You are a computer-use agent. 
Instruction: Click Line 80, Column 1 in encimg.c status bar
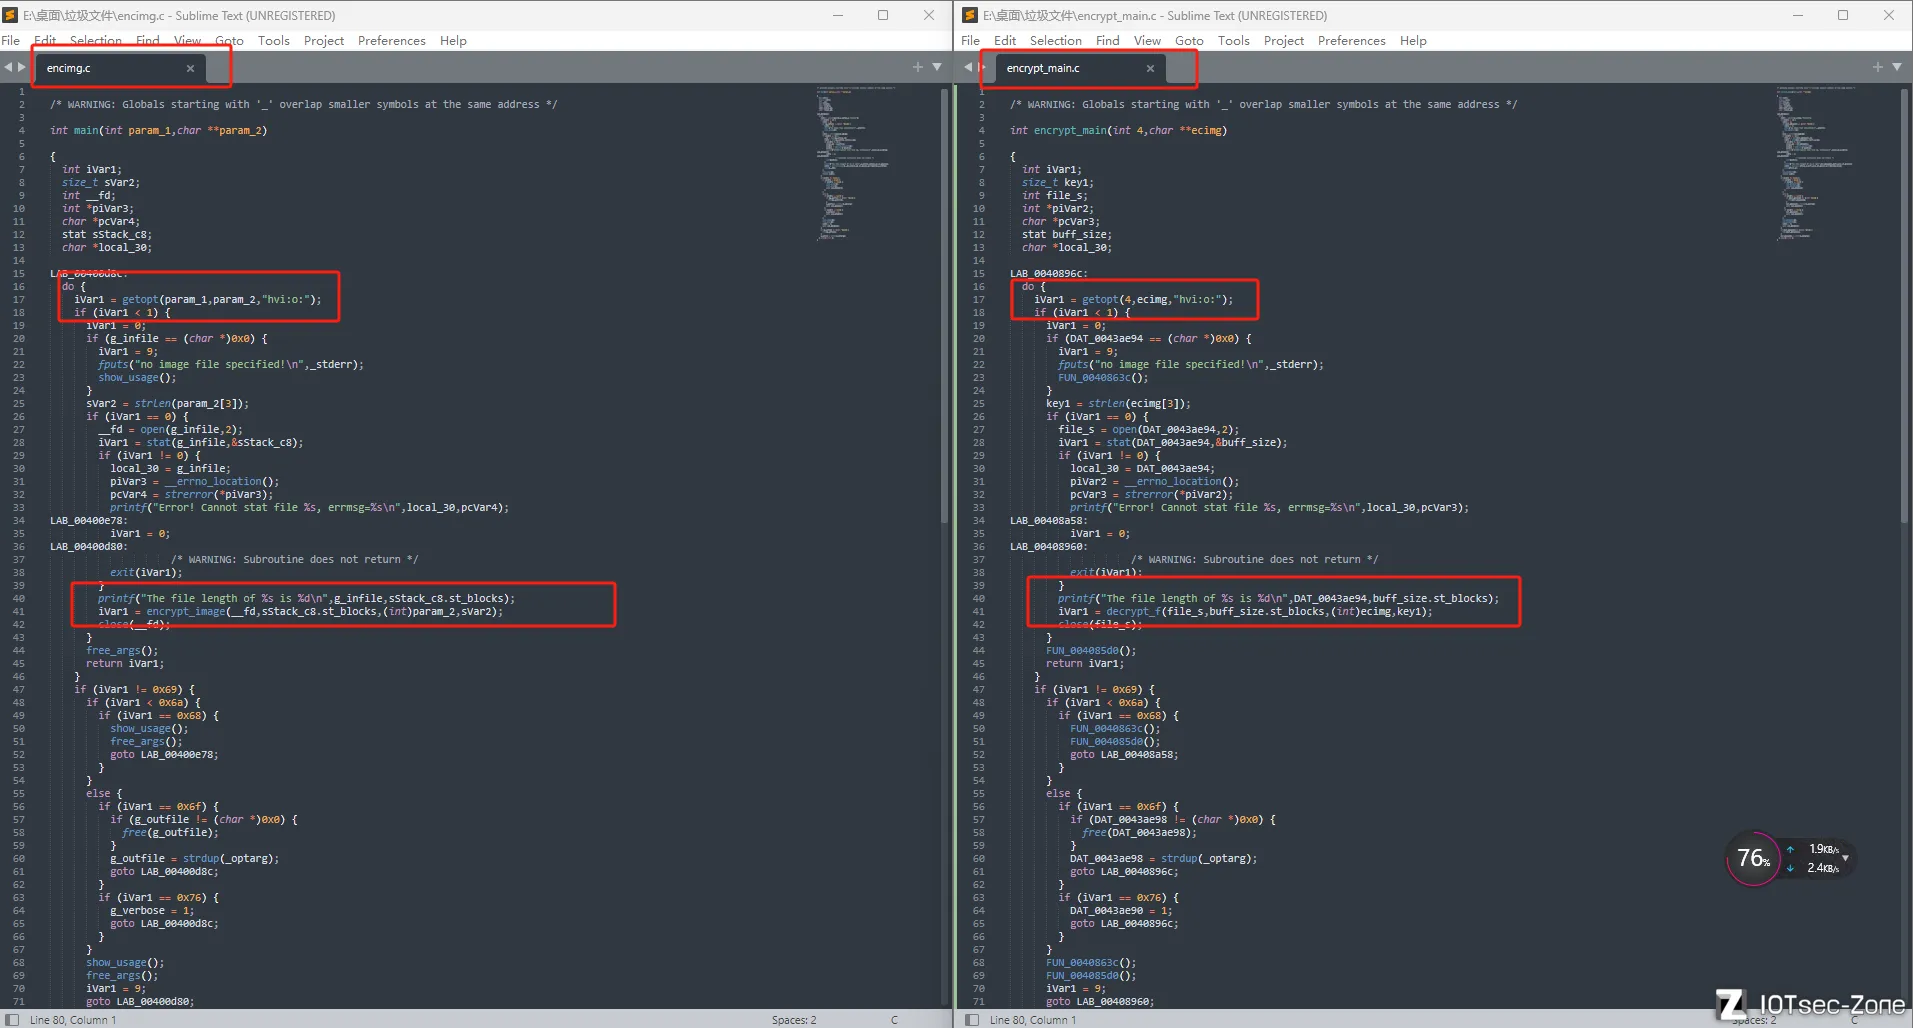pos(73,1020)
